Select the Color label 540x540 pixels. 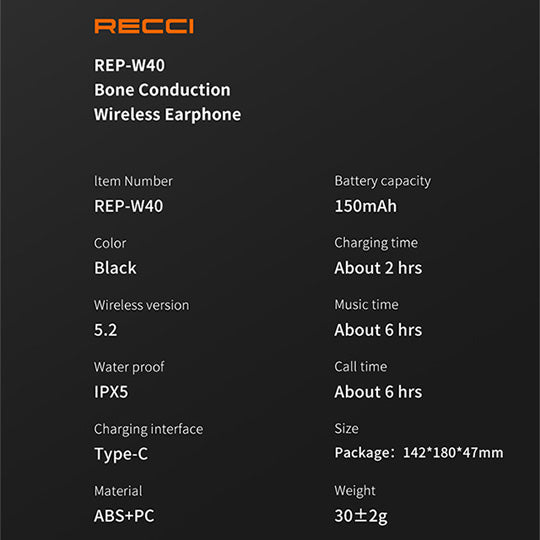point(110,243)
